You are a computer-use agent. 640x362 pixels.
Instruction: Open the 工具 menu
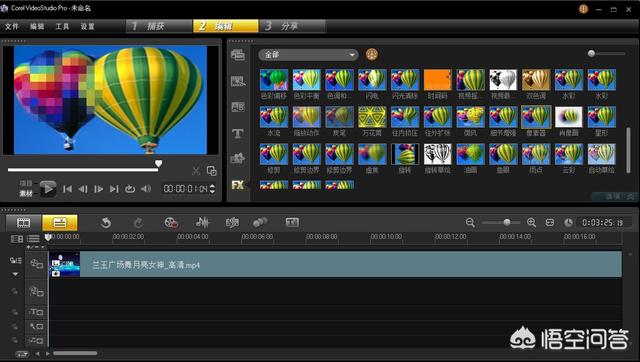[x=62, y=26]
